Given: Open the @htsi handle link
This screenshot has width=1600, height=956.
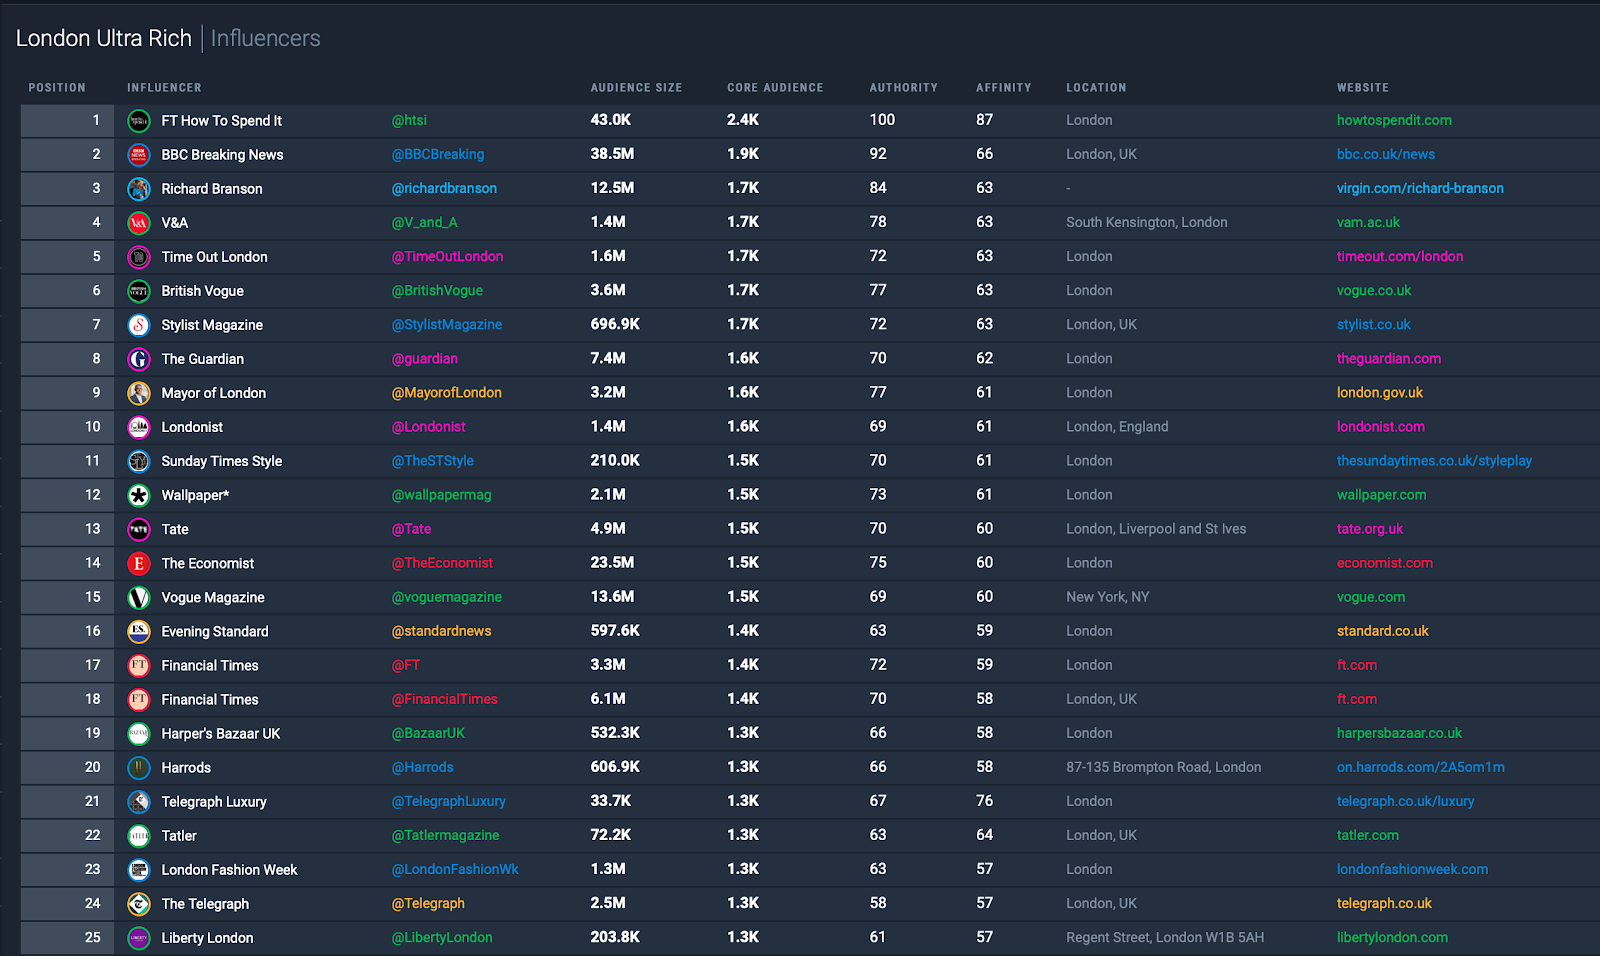Looking at the screenshot, I should [x=409, y=120].
